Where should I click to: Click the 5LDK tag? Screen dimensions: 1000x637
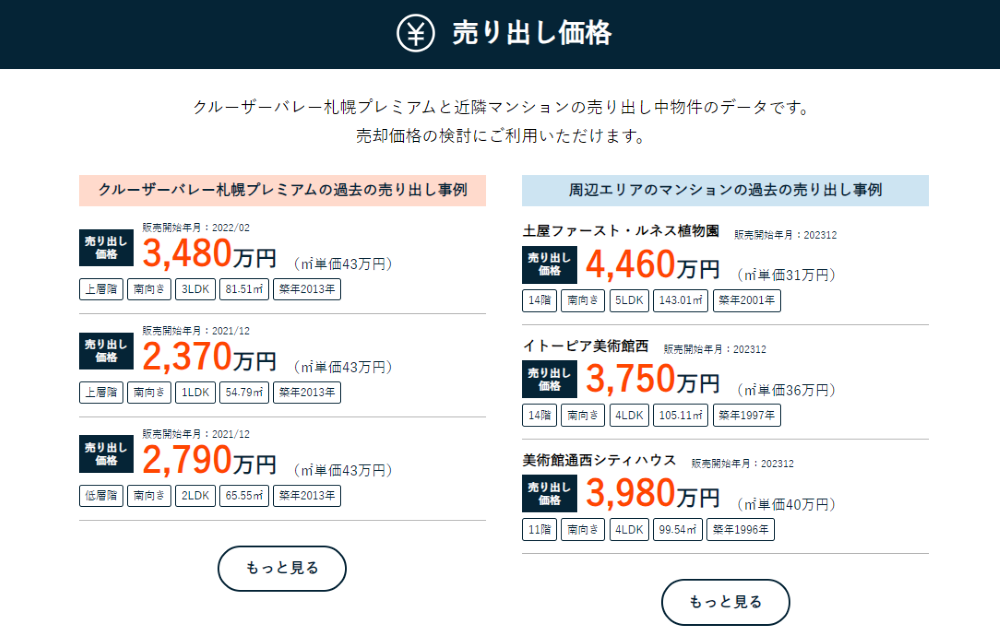pyautogui.click(x=629, y=300)
